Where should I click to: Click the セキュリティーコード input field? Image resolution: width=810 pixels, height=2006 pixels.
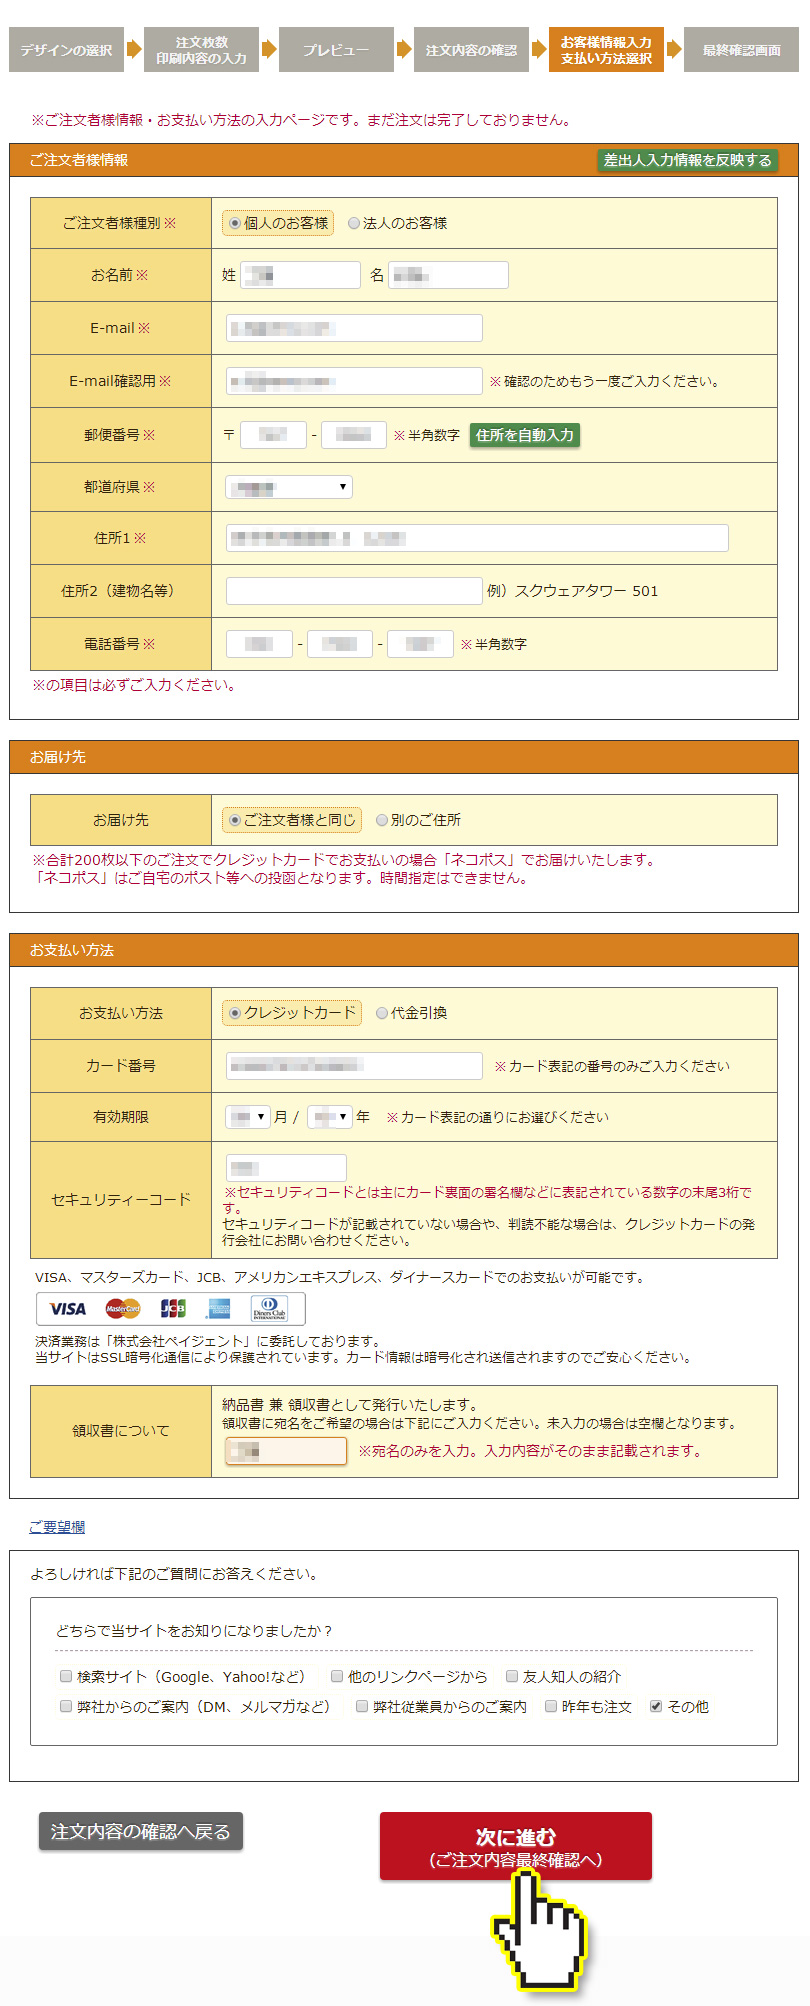pos(286,1168)
